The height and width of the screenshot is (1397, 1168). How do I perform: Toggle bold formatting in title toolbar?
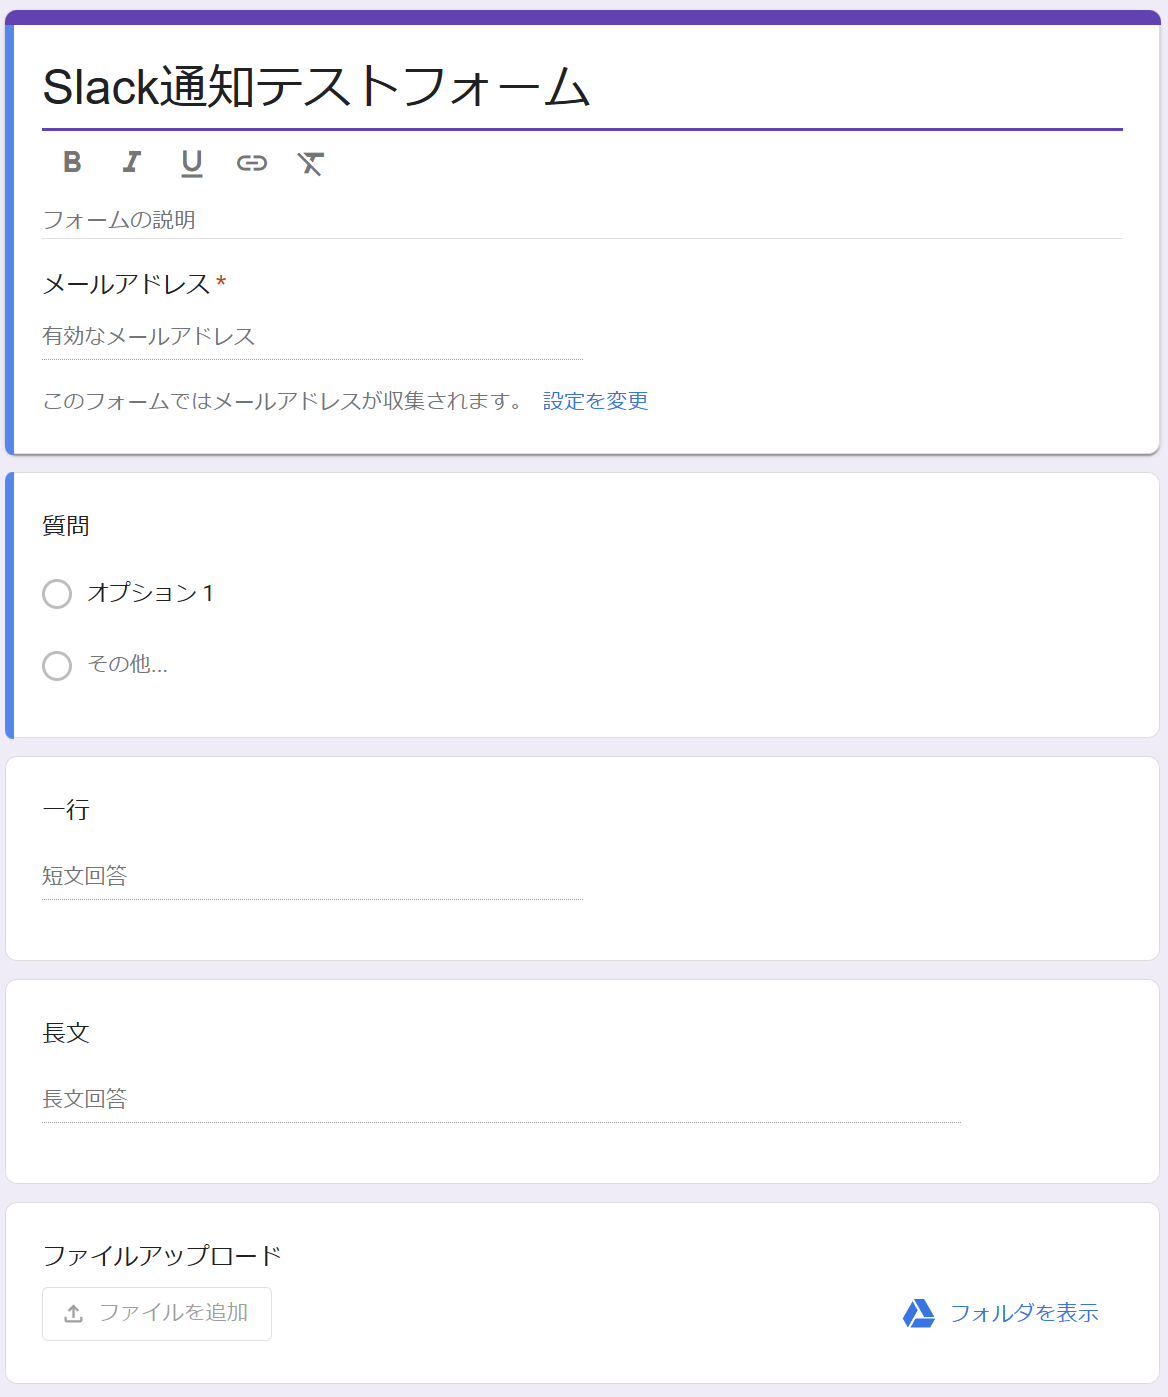pyautogui.click(x=72, y=162)
